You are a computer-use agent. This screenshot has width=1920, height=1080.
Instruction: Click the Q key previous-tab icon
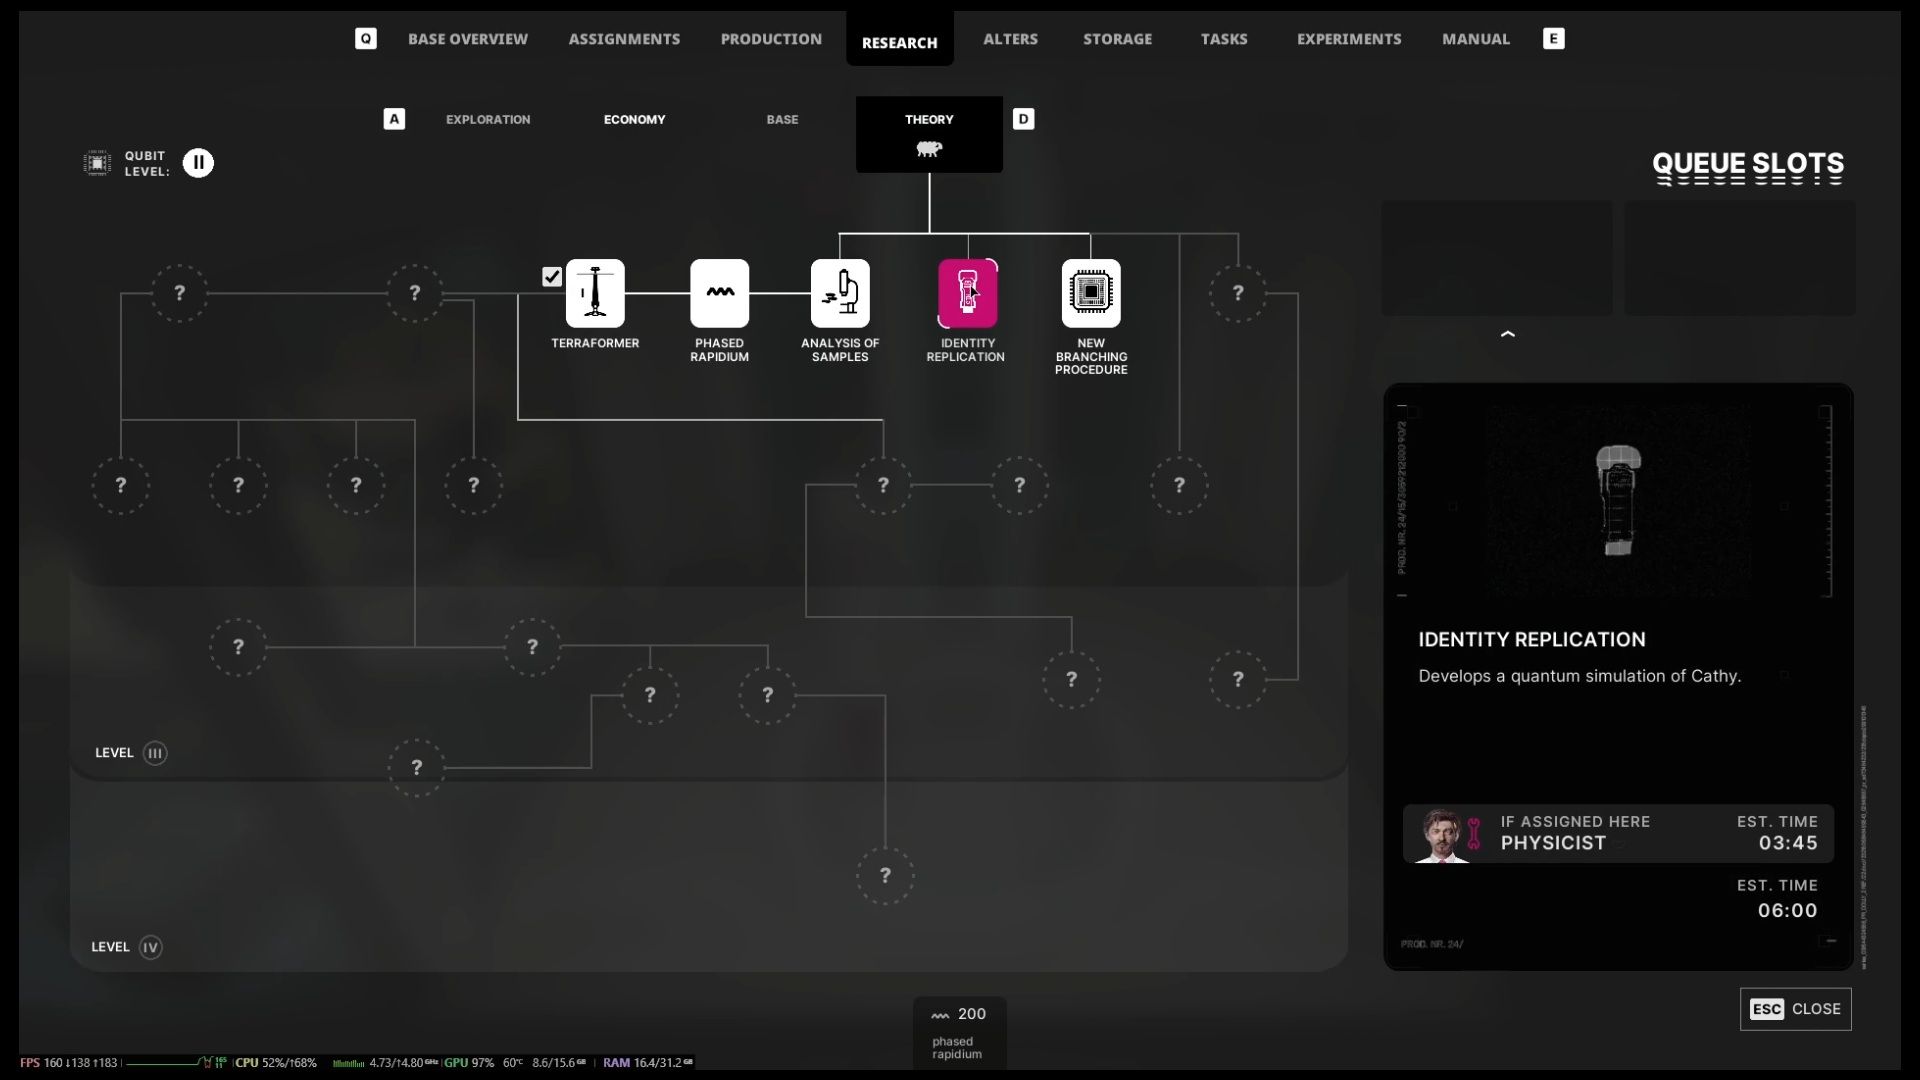[366, 39]
